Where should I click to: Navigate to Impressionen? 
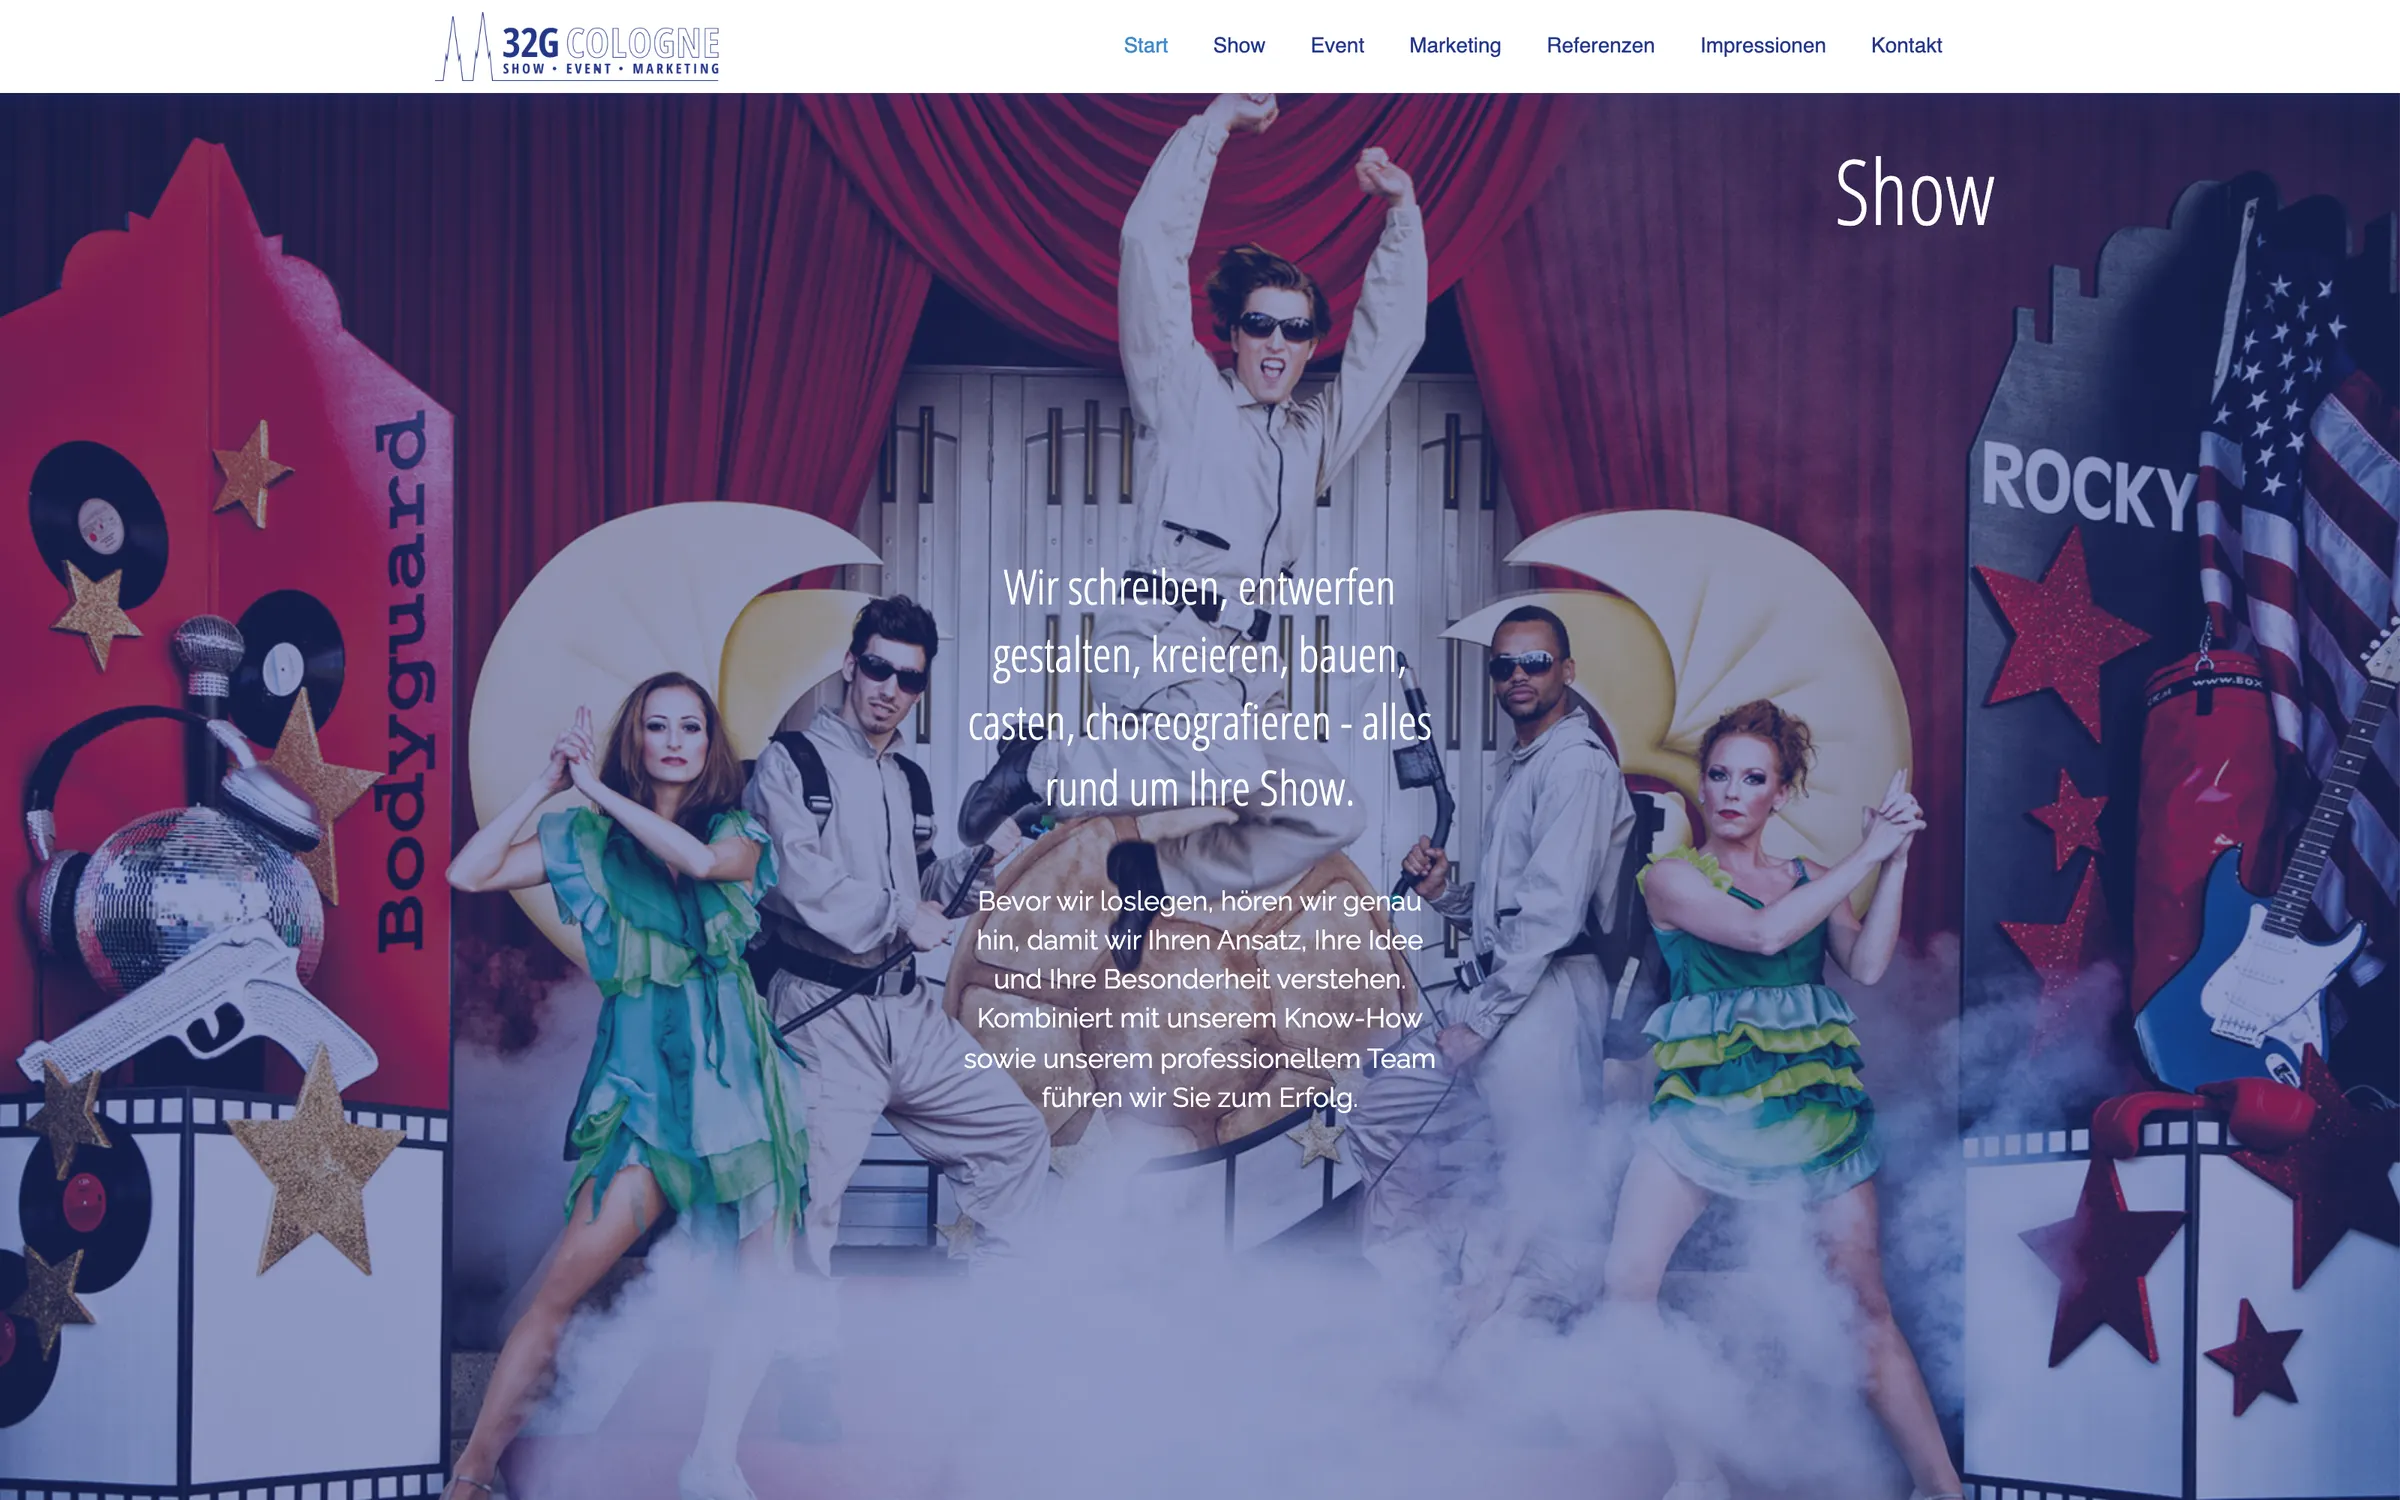tap(1762, 46)
